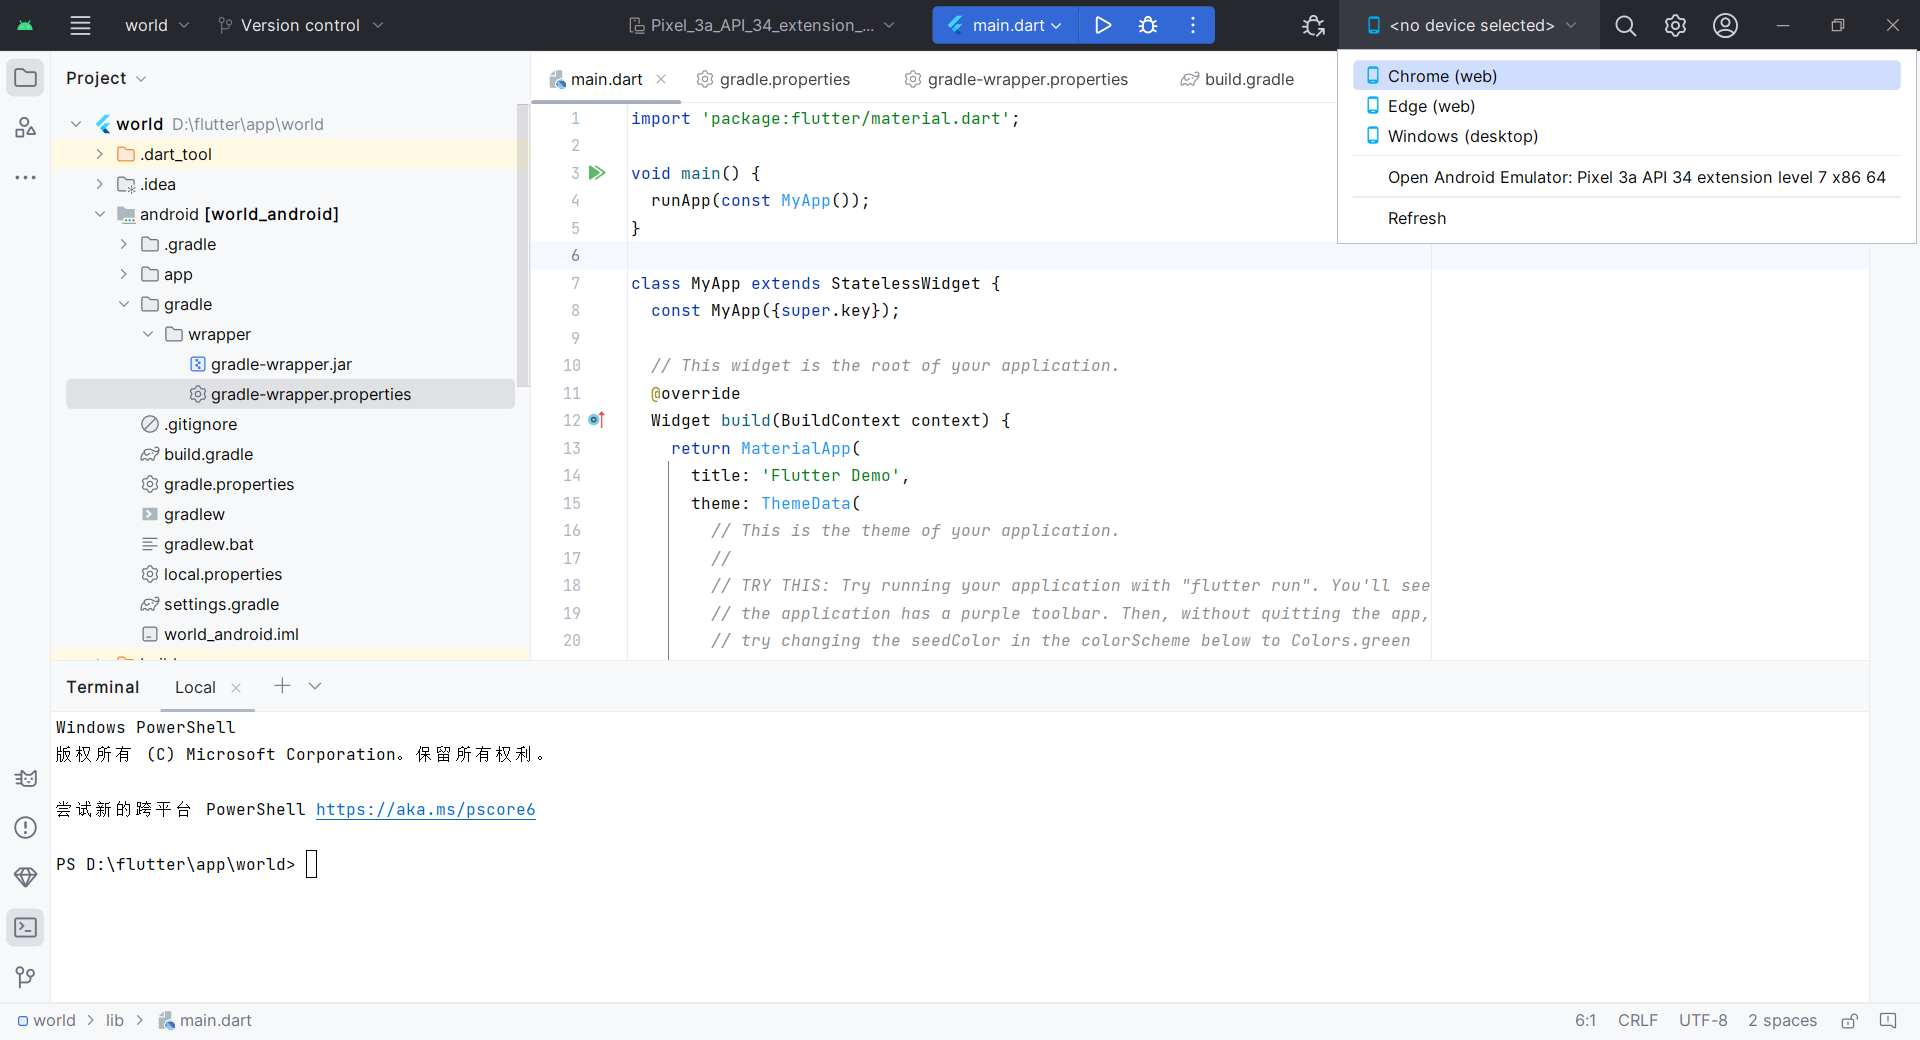Expand the .idea folder
This screenshot has height=1040, width=1920.
[x=100, y=184]
